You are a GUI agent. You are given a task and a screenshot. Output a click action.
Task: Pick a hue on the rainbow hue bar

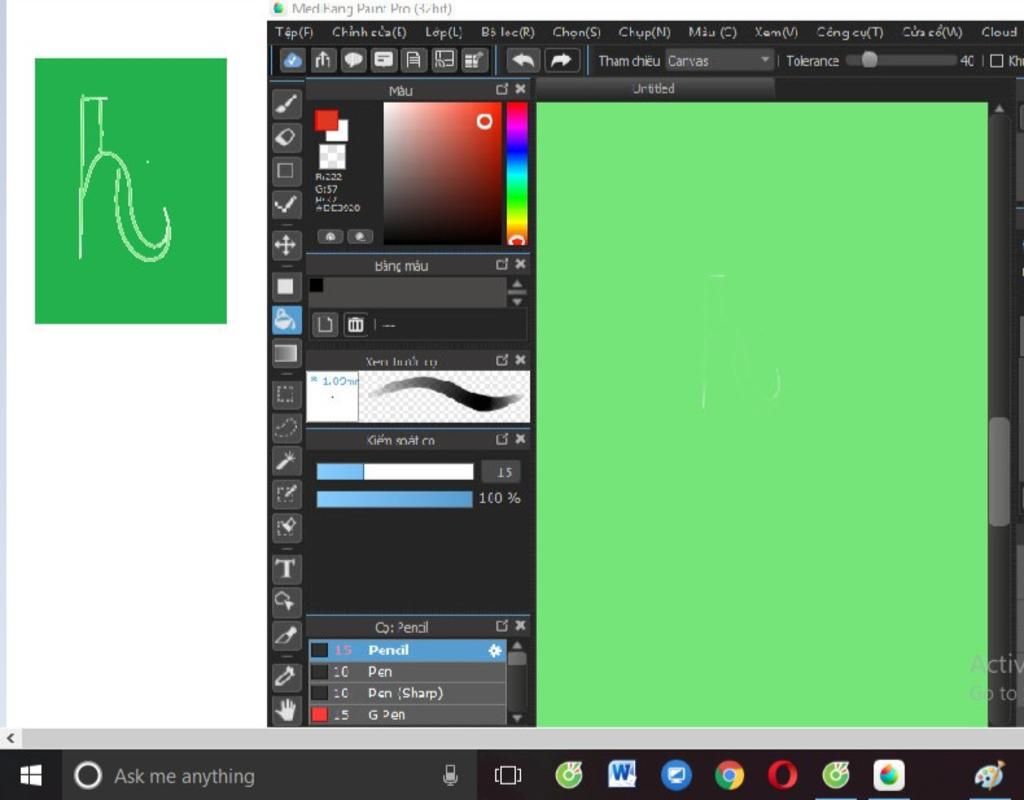pyautogui.click(x=517, y=173)
